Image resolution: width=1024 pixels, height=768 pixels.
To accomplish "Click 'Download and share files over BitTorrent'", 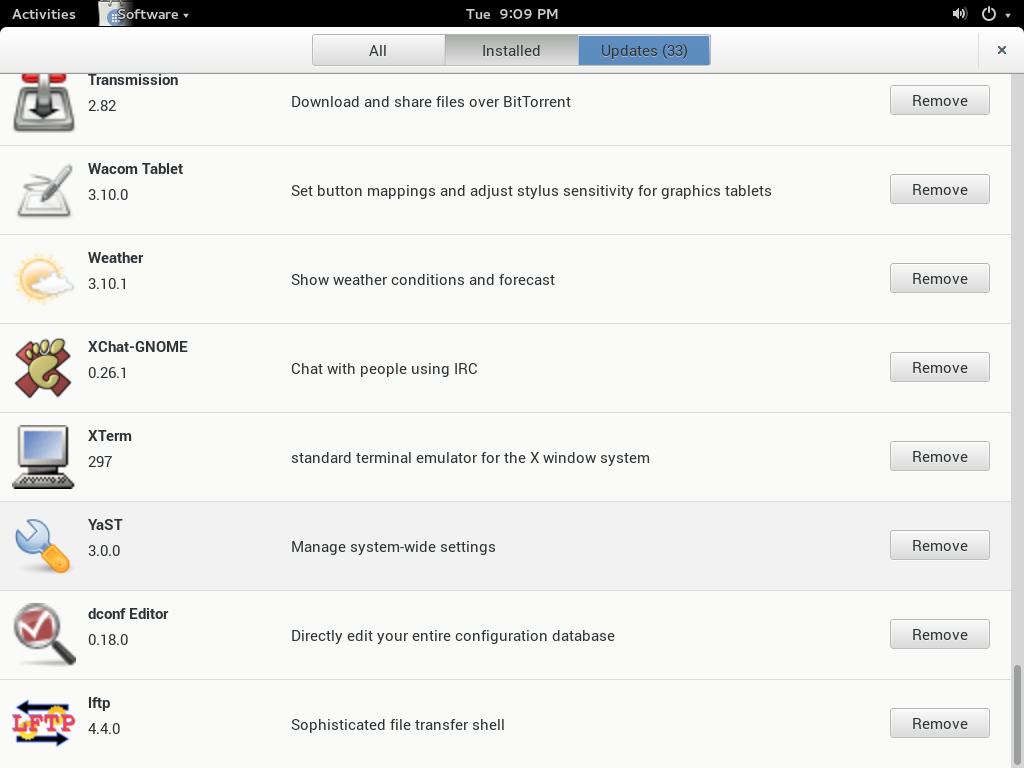I will coord(431,102).
